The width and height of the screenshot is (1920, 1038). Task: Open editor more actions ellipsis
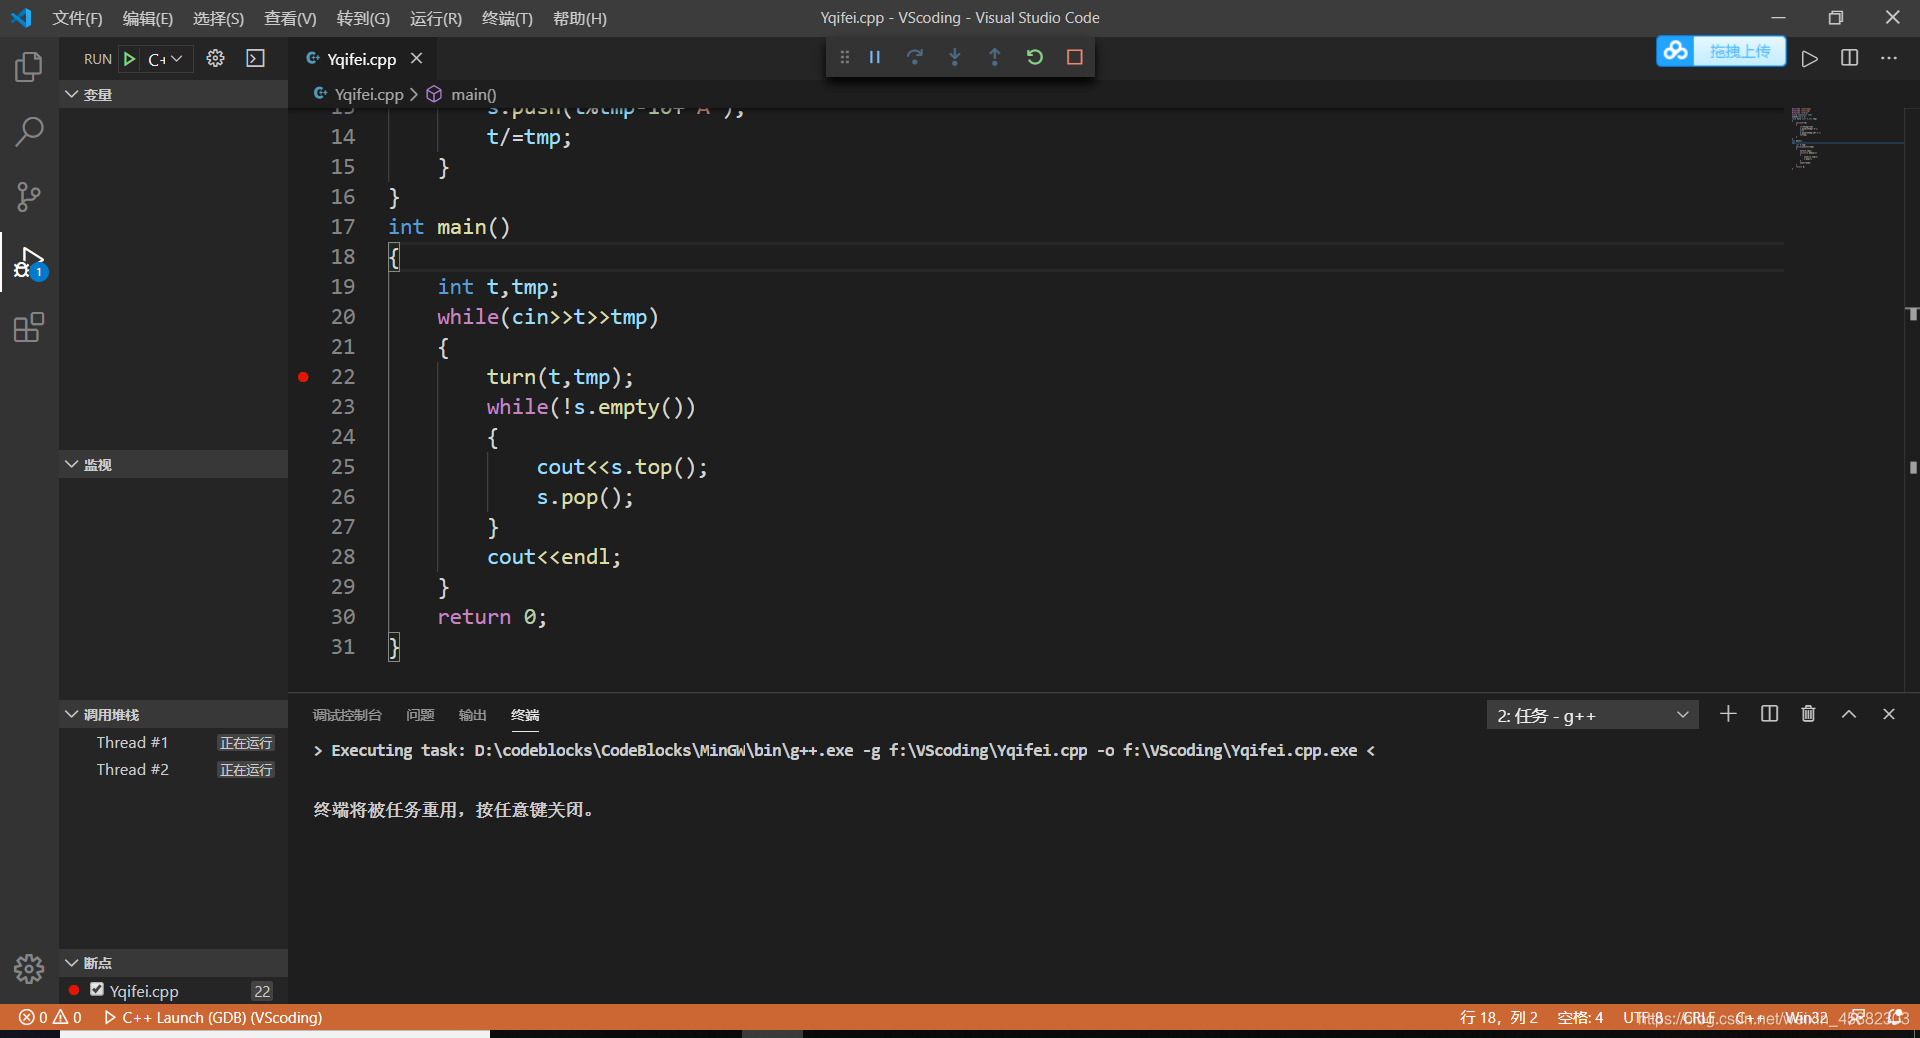[x=1889, y=59]
